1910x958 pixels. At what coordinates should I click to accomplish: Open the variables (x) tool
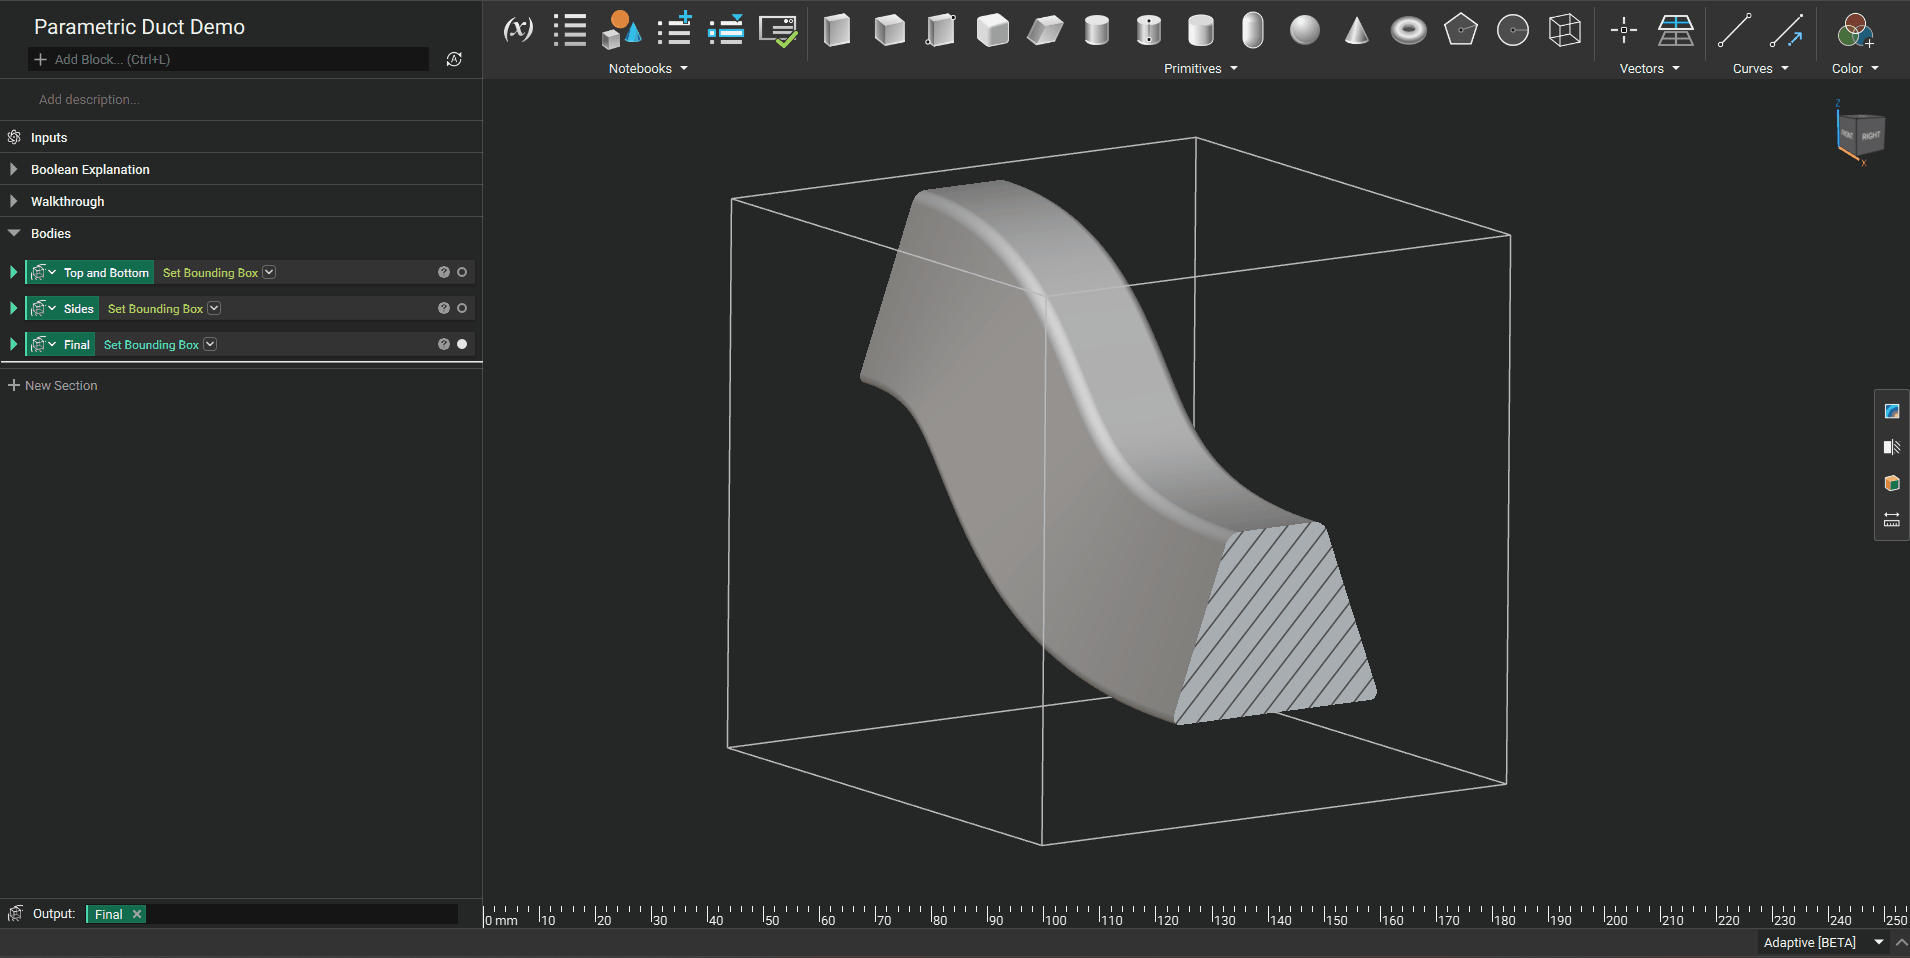(518, 29)
